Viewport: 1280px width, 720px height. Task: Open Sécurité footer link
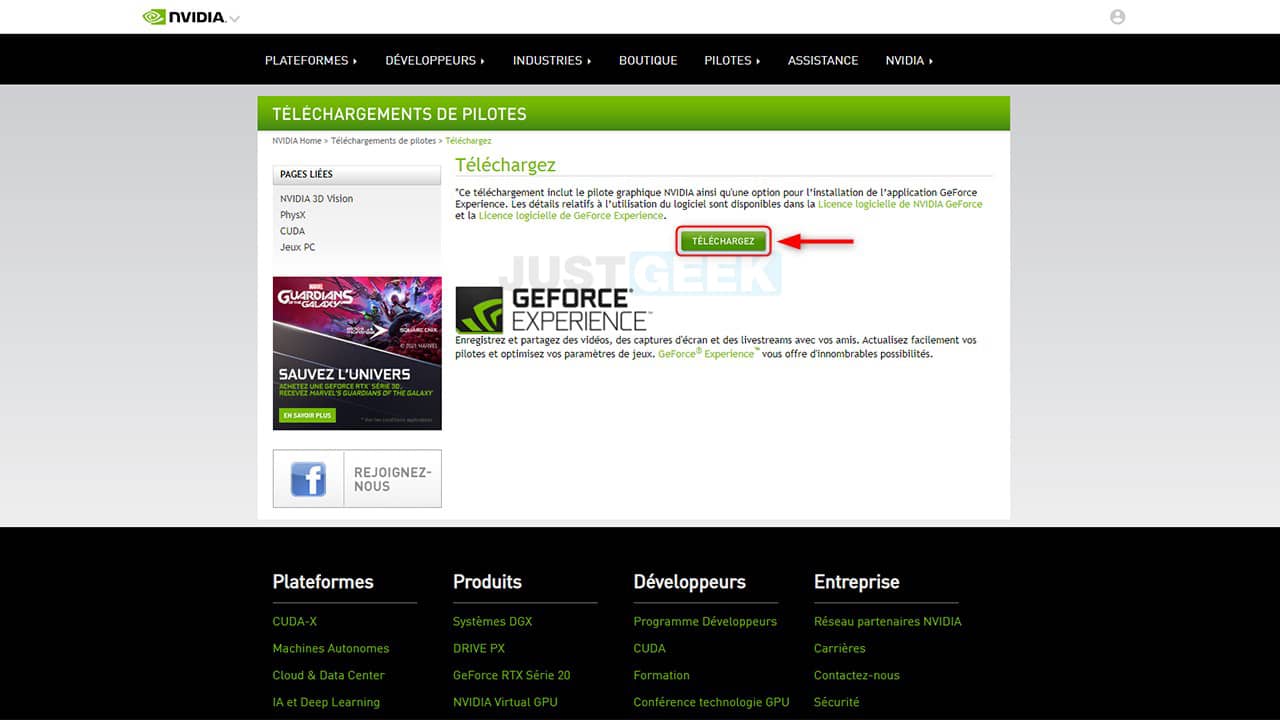coord(837,702)
